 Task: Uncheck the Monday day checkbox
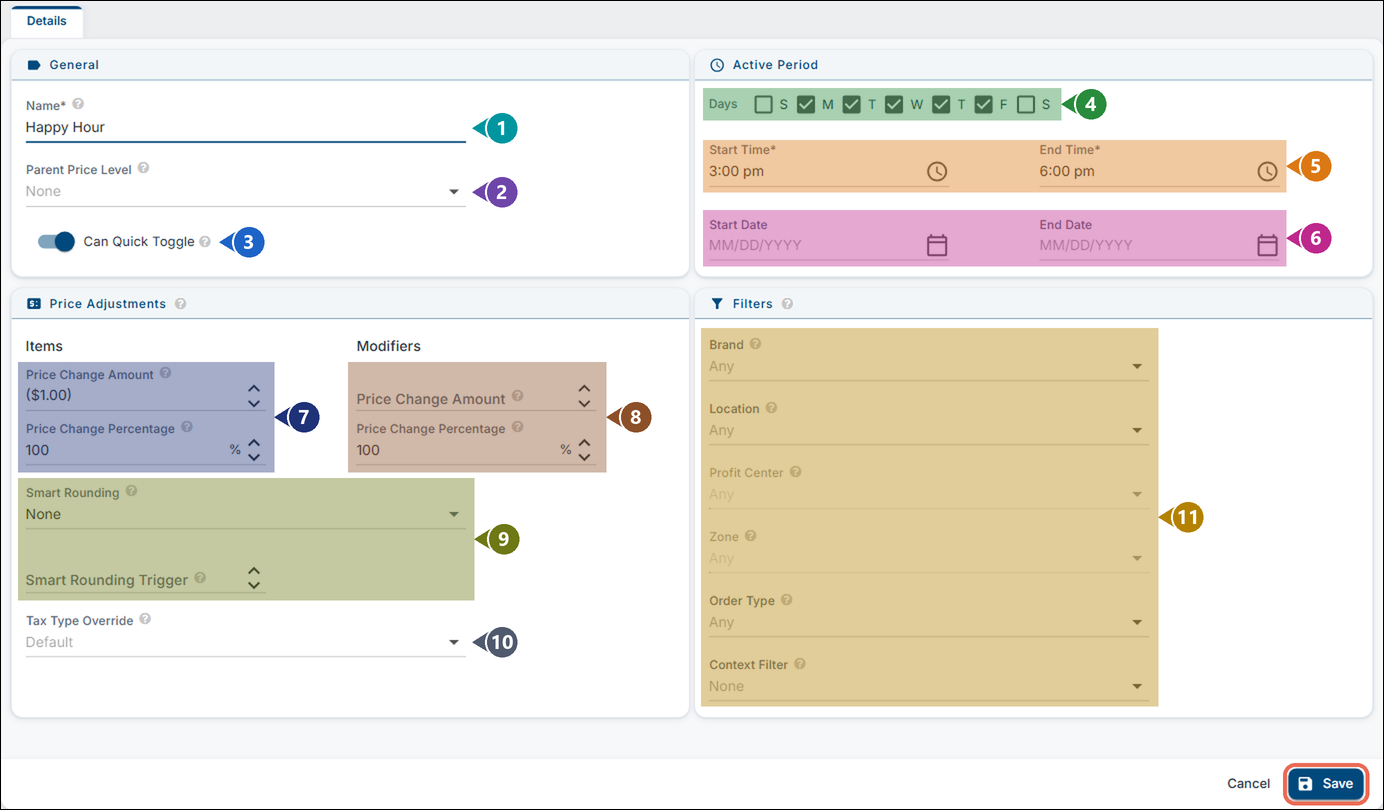806,104
